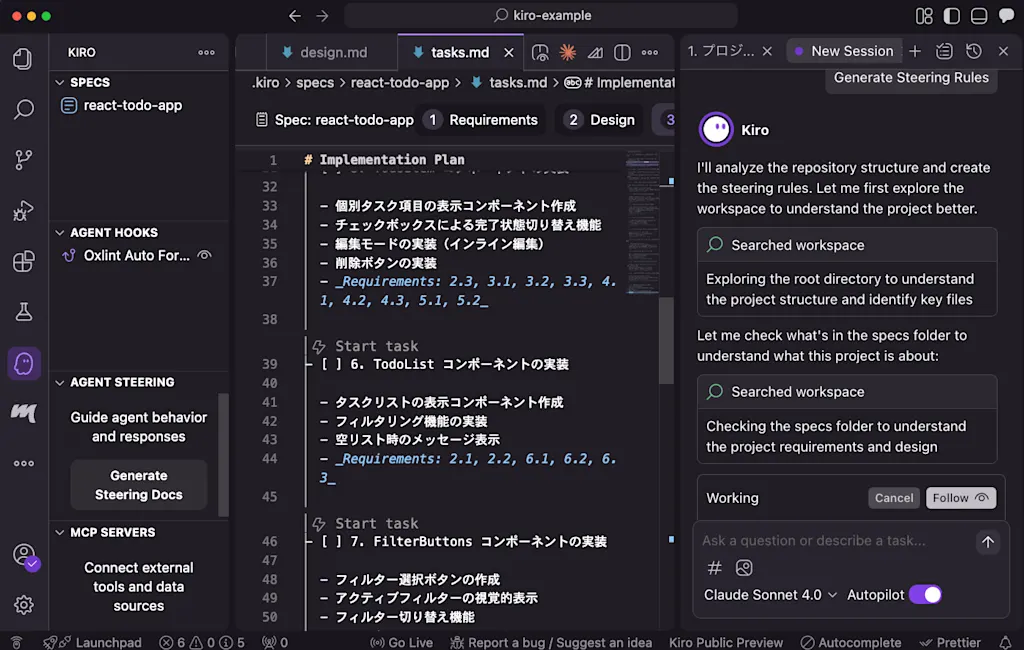Switch to the New Session chat tab
The image size is (1024, 650).
coord(843,51)
